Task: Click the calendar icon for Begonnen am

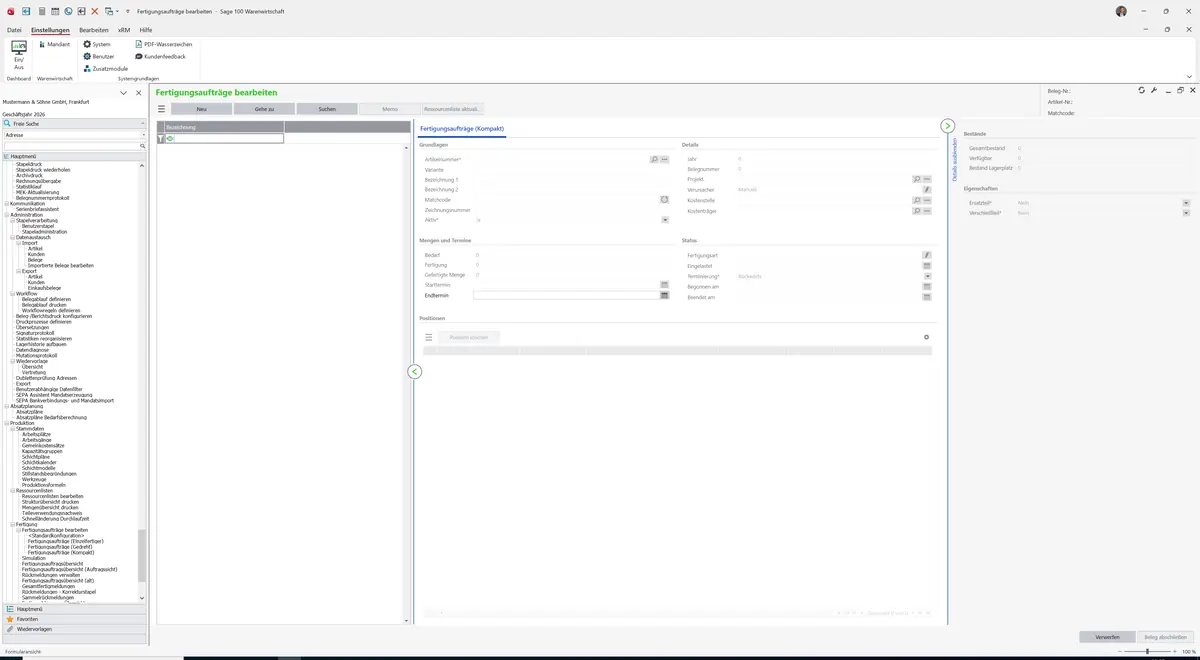Action: pos(927,286)
